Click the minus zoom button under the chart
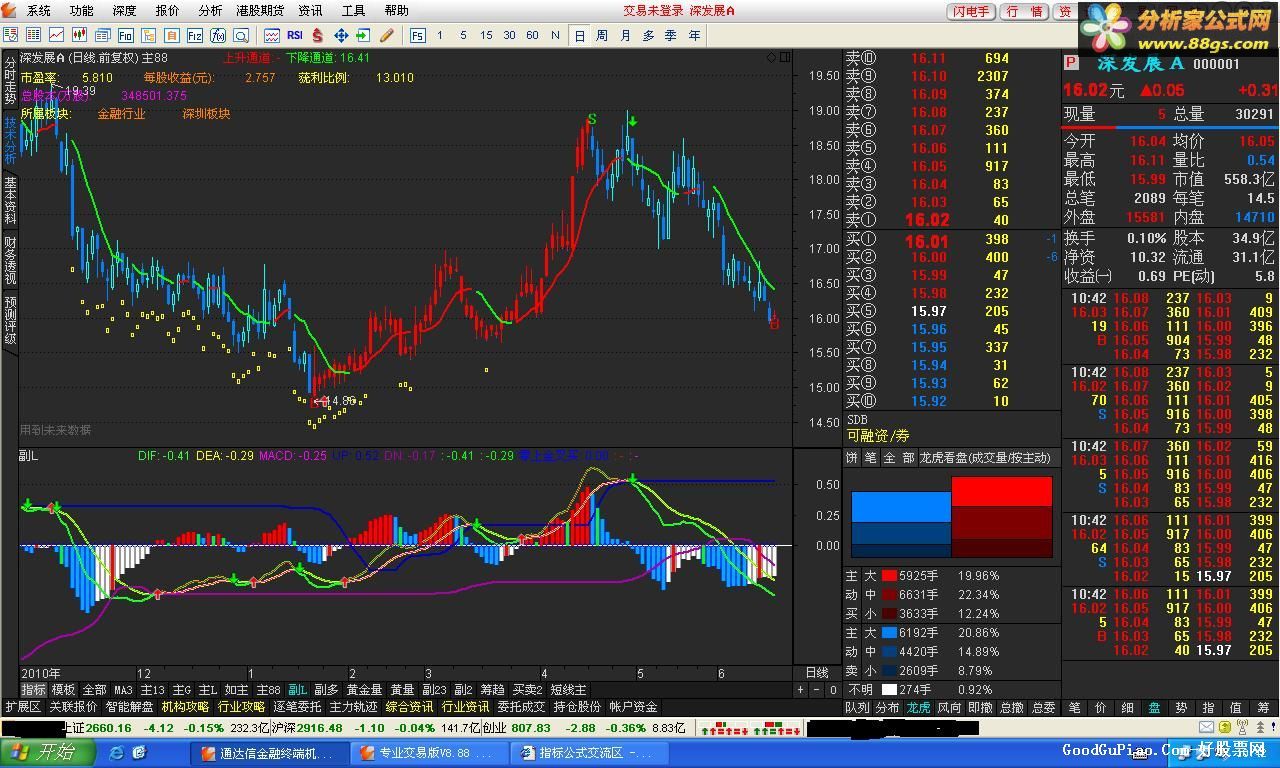The image size is (1280, 768). [817, 690]
